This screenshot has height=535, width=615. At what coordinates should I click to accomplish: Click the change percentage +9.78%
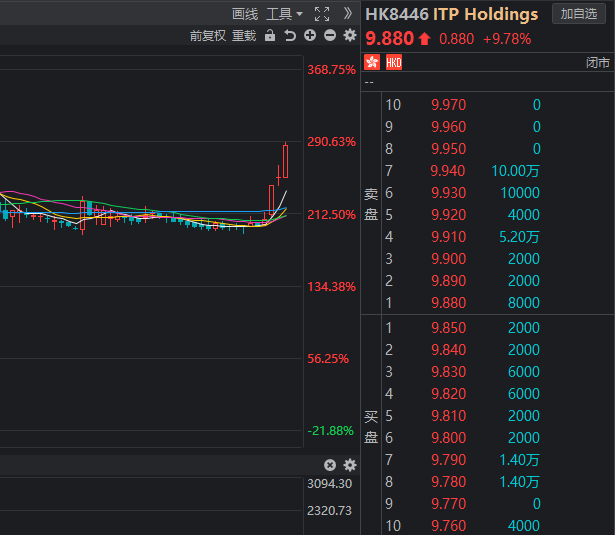point(507,39)
